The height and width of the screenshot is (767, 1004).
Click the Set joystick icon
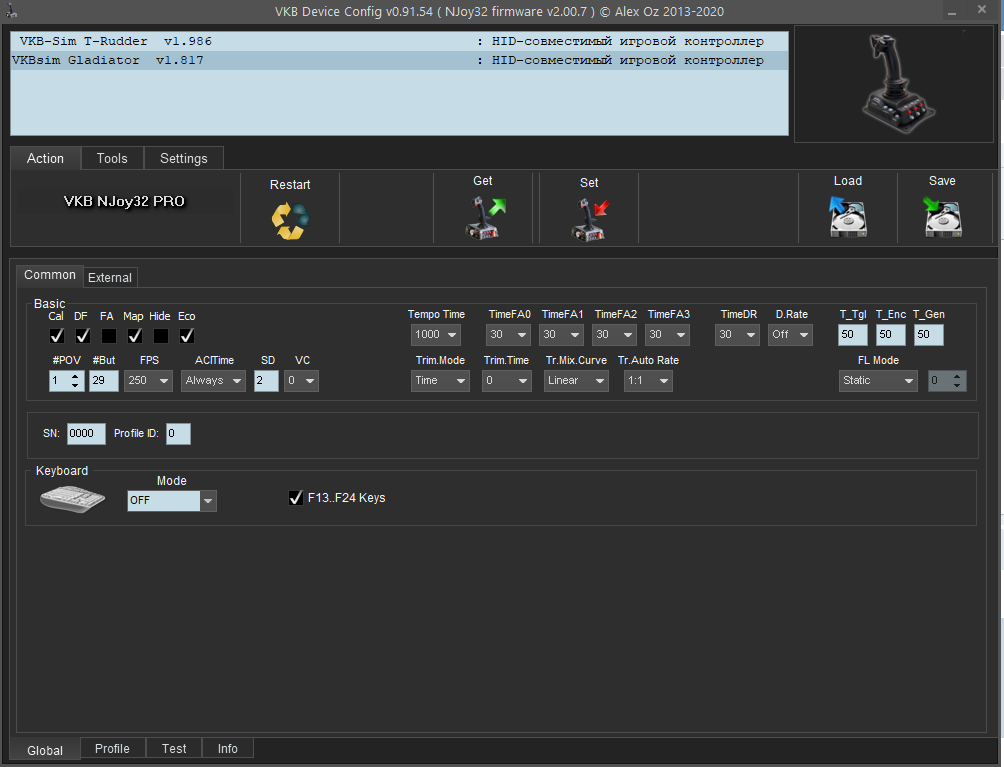click(589, 218)
